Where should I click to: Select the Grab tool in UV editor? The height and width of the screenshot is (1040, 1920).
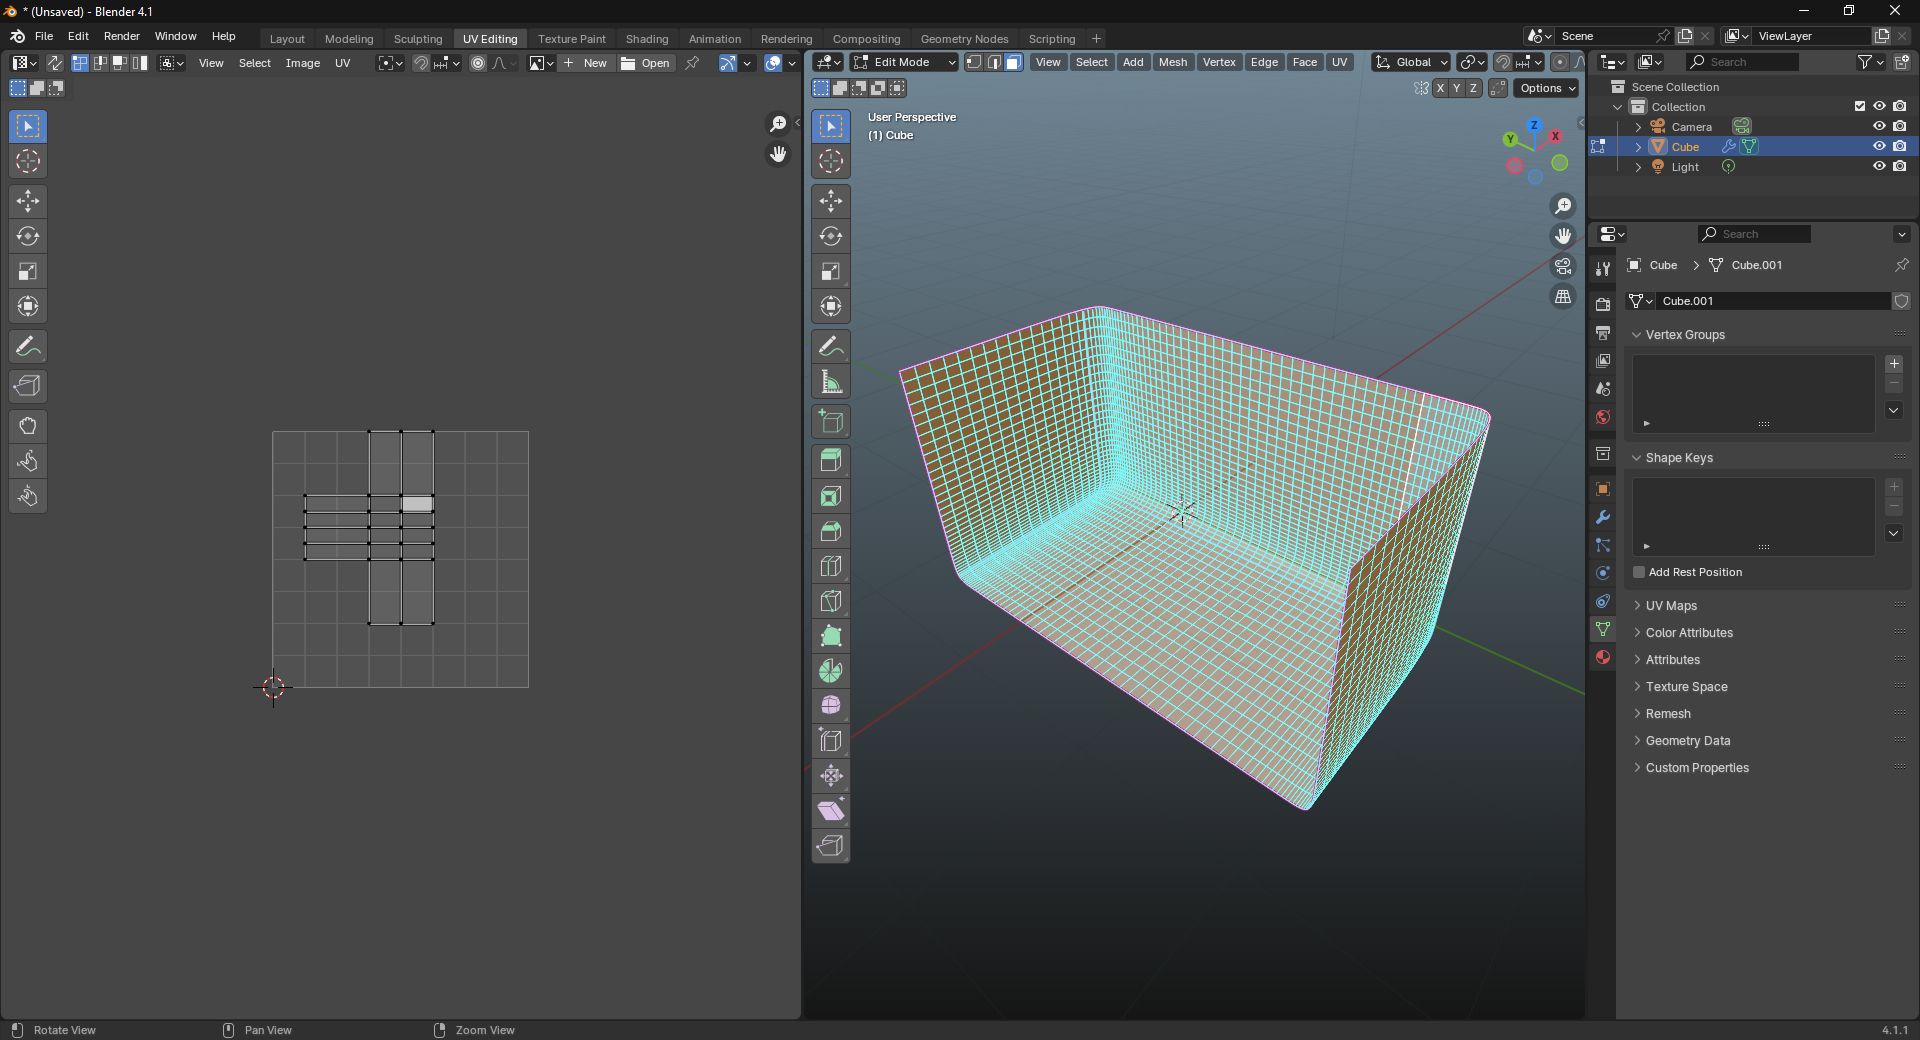[28, 427]
